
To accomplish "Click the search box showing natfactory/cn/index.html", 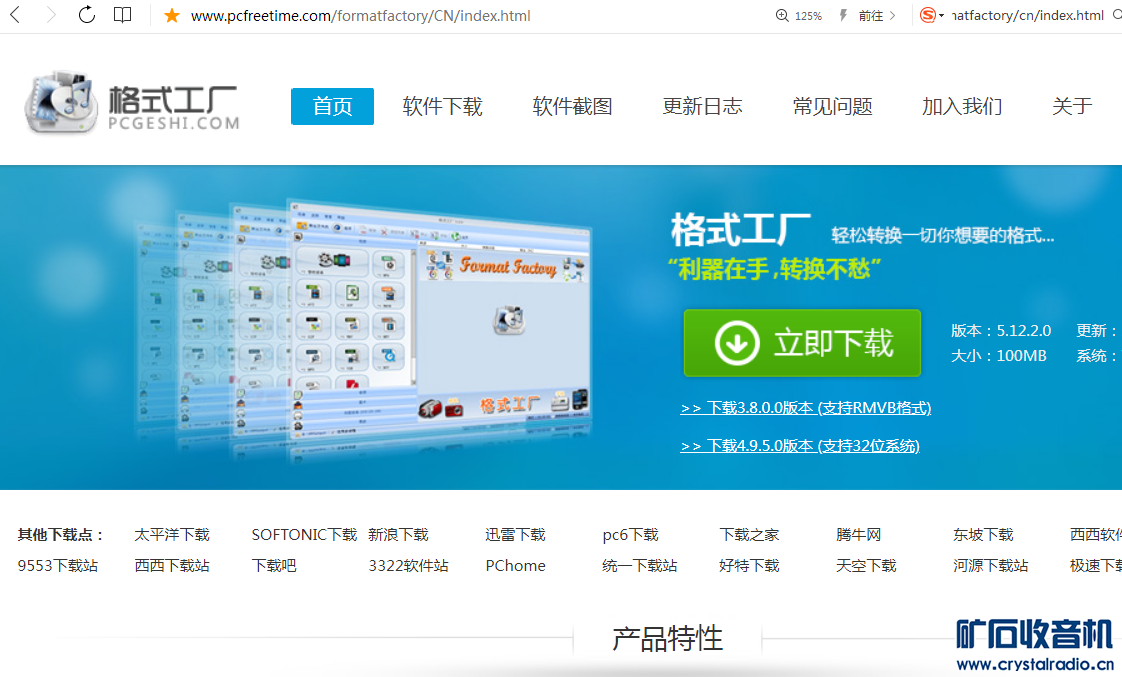I will click(1028, 16).
